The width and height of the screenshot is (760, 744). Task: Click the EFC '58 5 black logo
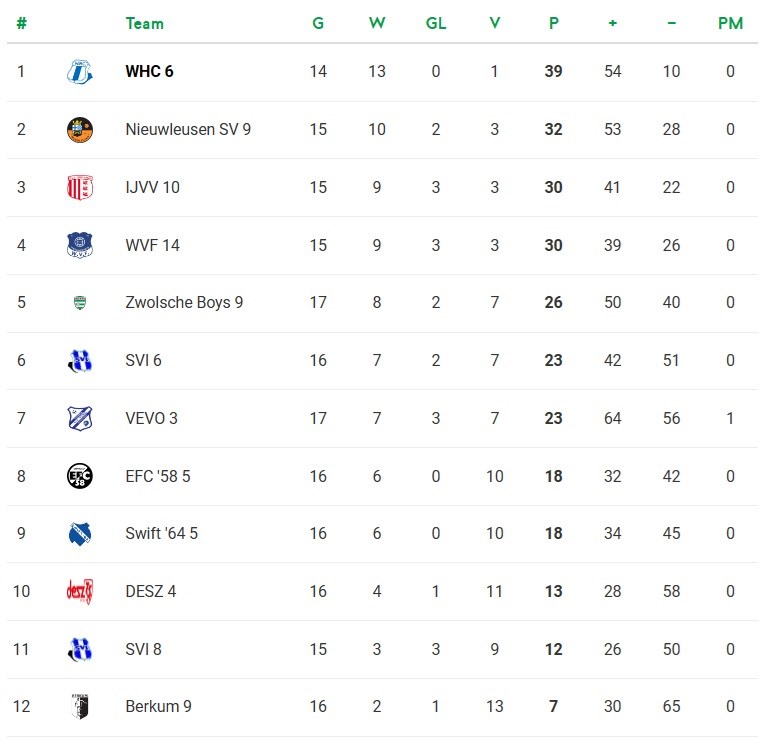[79, 476]
